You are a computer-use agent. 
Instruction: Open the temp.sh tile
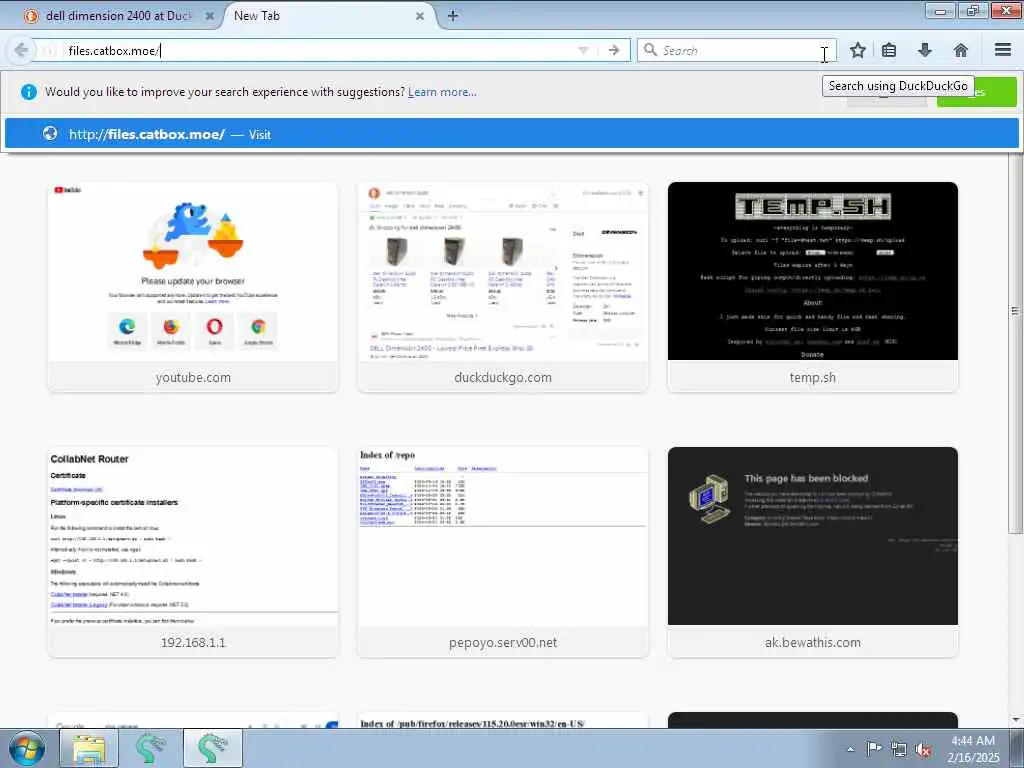tap(812, 287)
